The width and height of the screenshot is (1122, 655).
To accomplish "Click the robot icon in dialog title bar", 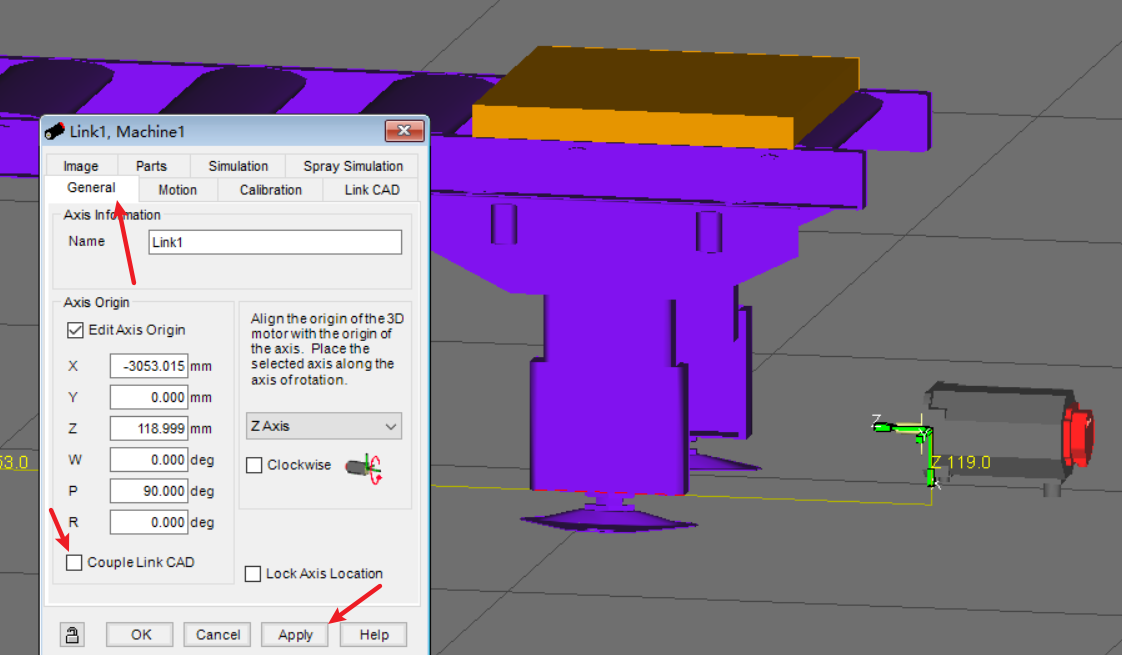I will coord(55,131).
